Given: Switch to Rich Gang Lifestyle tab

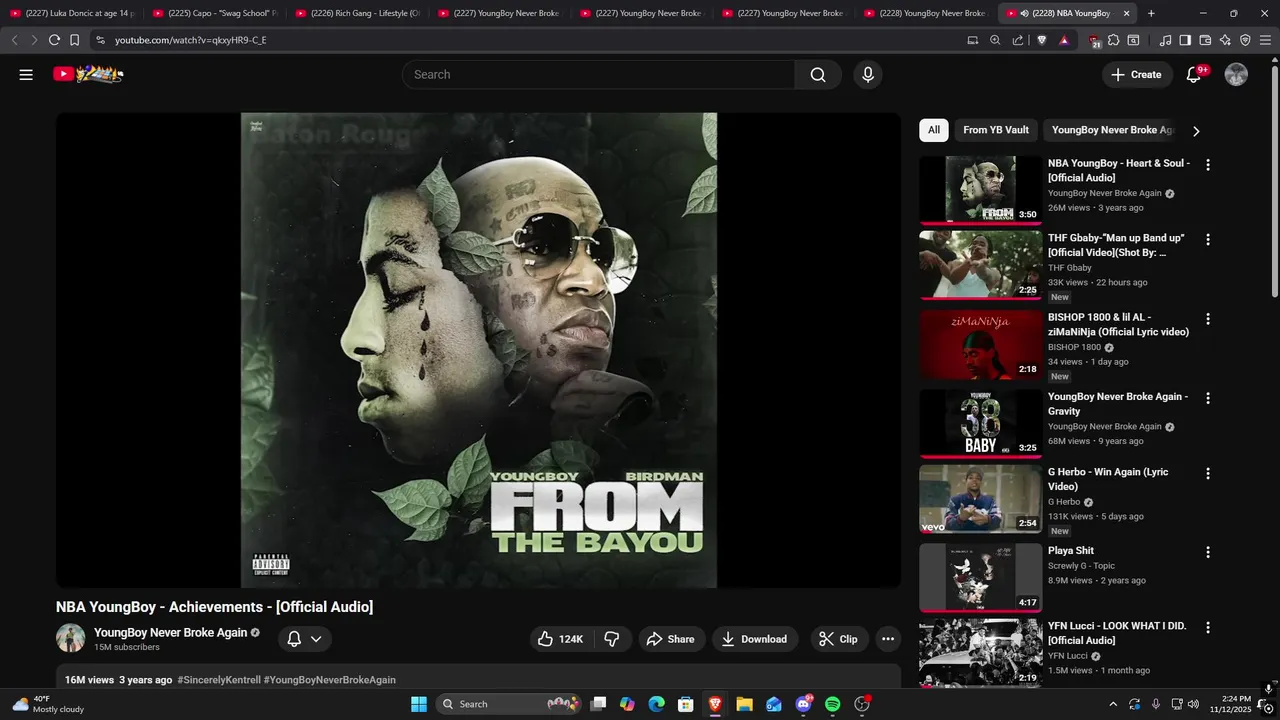Looking at the screenshot, I should [x=357, y=13].
